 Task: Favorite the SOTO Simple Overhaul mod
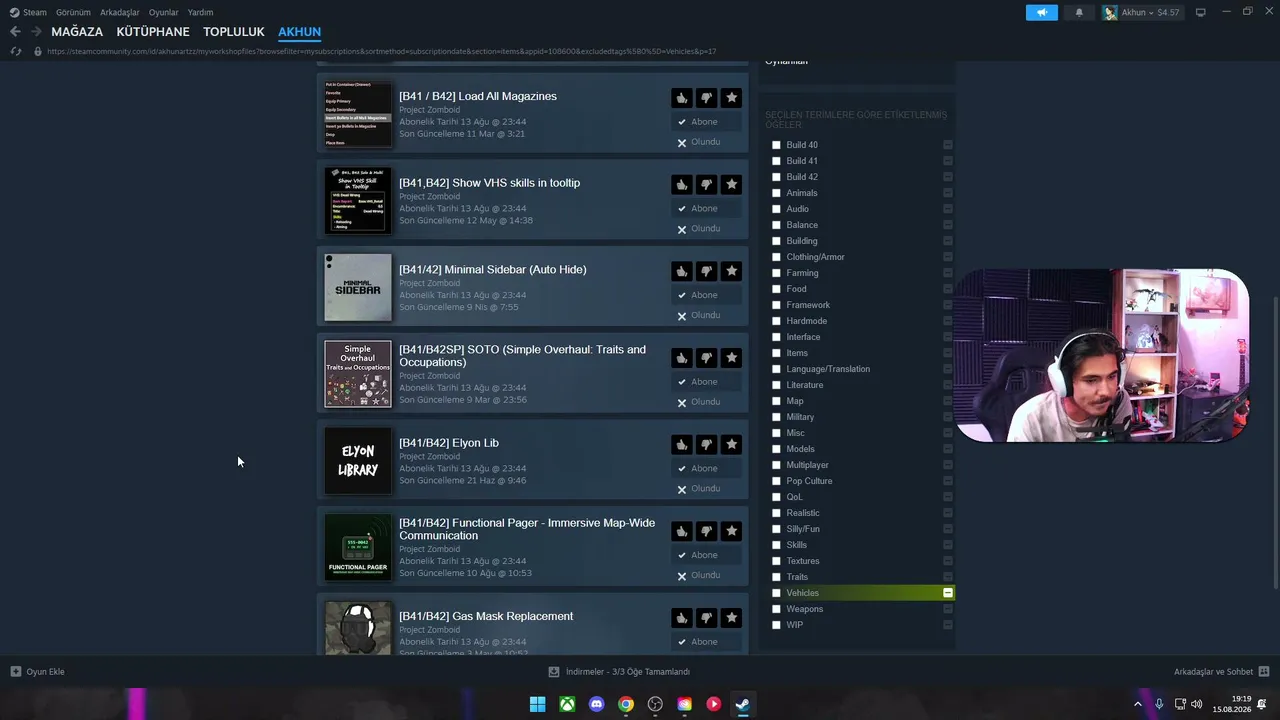click(732, 358)
